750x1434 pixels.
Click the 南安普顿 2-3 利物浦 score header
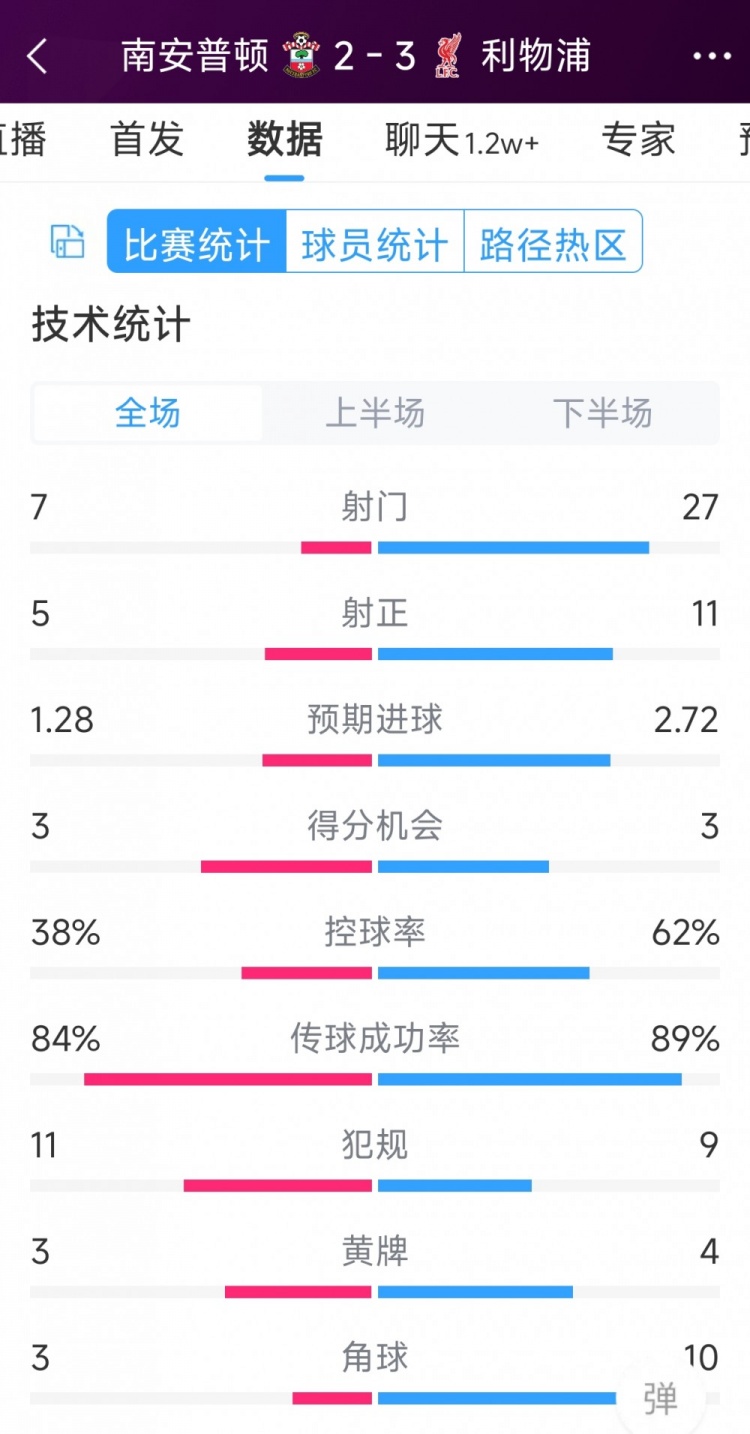pyautogui.click(x=375, y=57)
